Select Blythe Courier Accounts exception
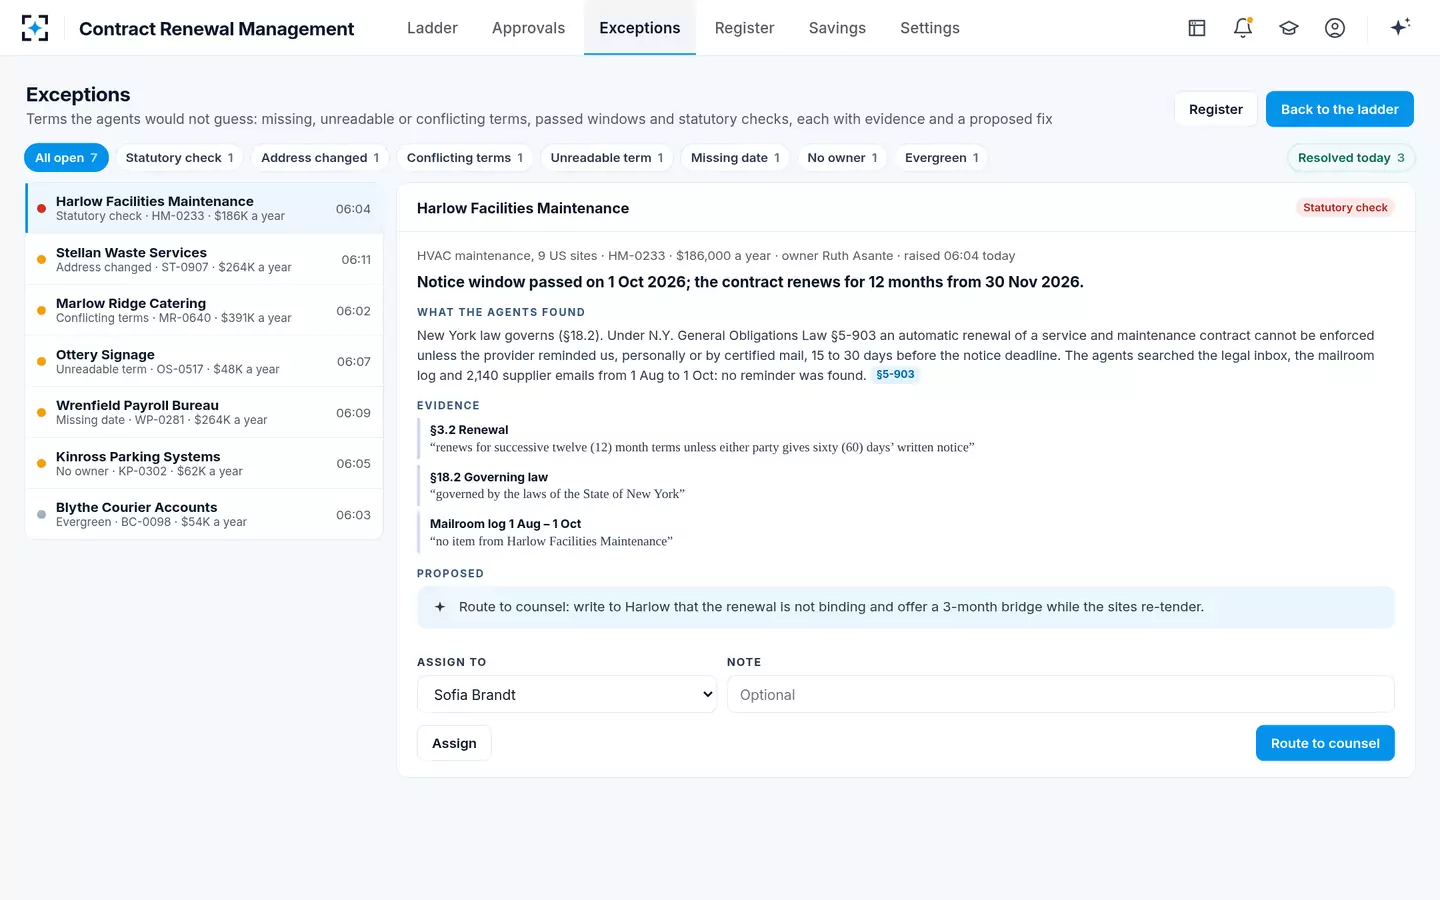 coord(204,514)
